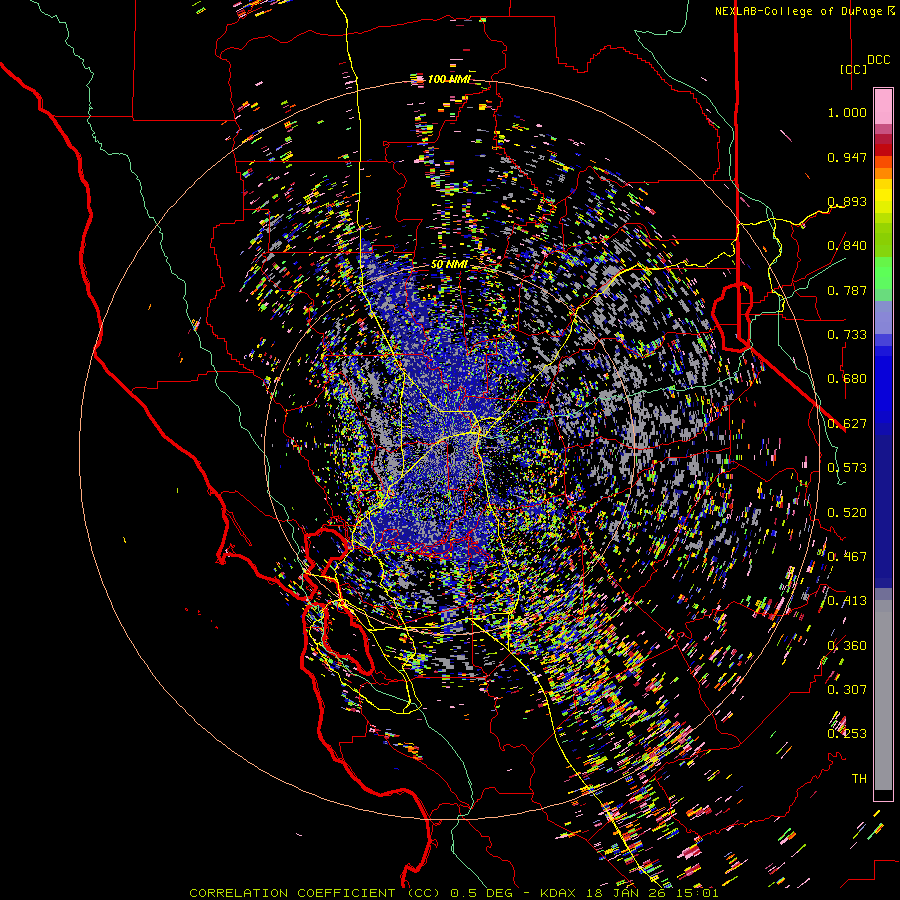Click the 0.573 legend value
This screenshot has width=900, height=900.
click(x=847, y=468)
